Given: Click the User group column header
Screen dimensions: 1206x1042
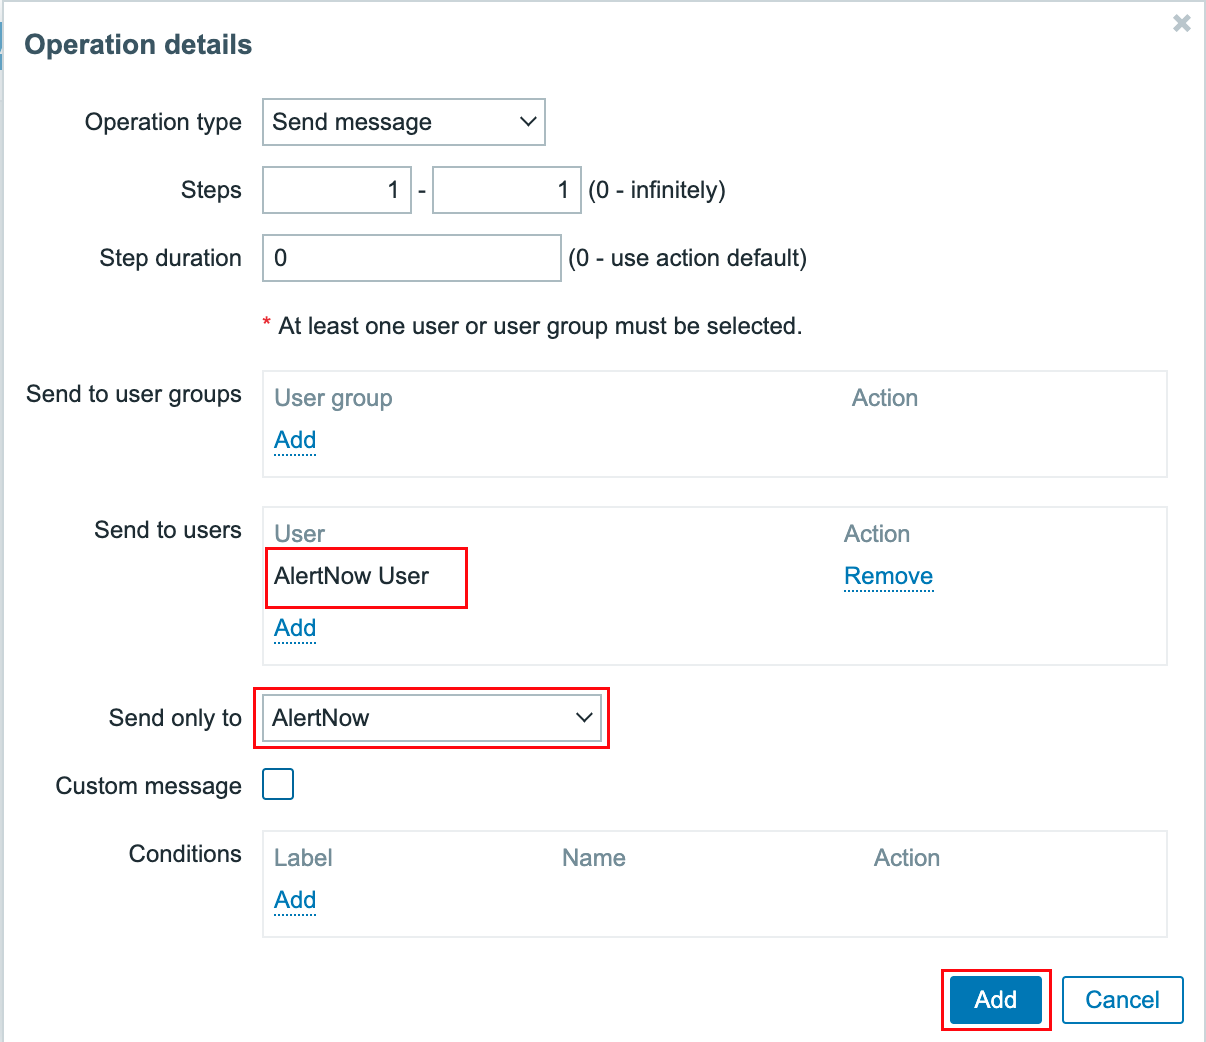Looking at the screenshot, I should pos(333,398).
